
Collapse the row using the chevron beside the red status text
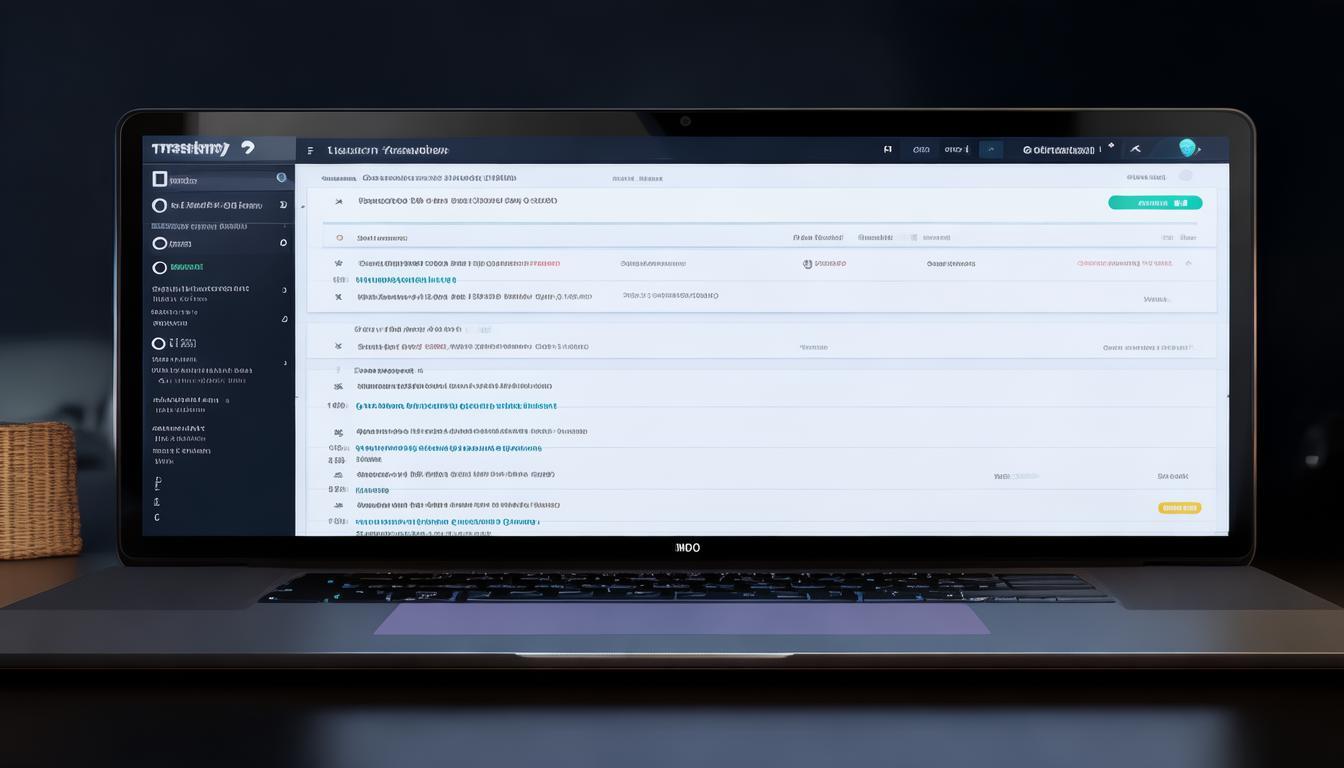(x=1188, y=263)
